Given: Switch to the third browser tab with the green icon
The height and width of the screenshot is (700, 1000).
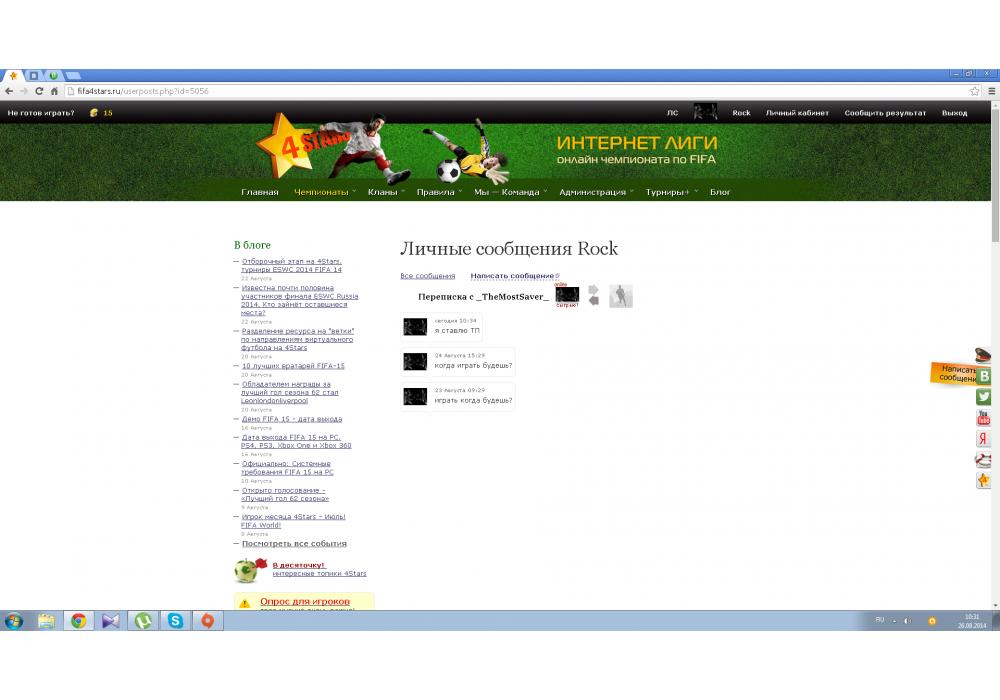Looking at the screenshot, I should [54, 75].
